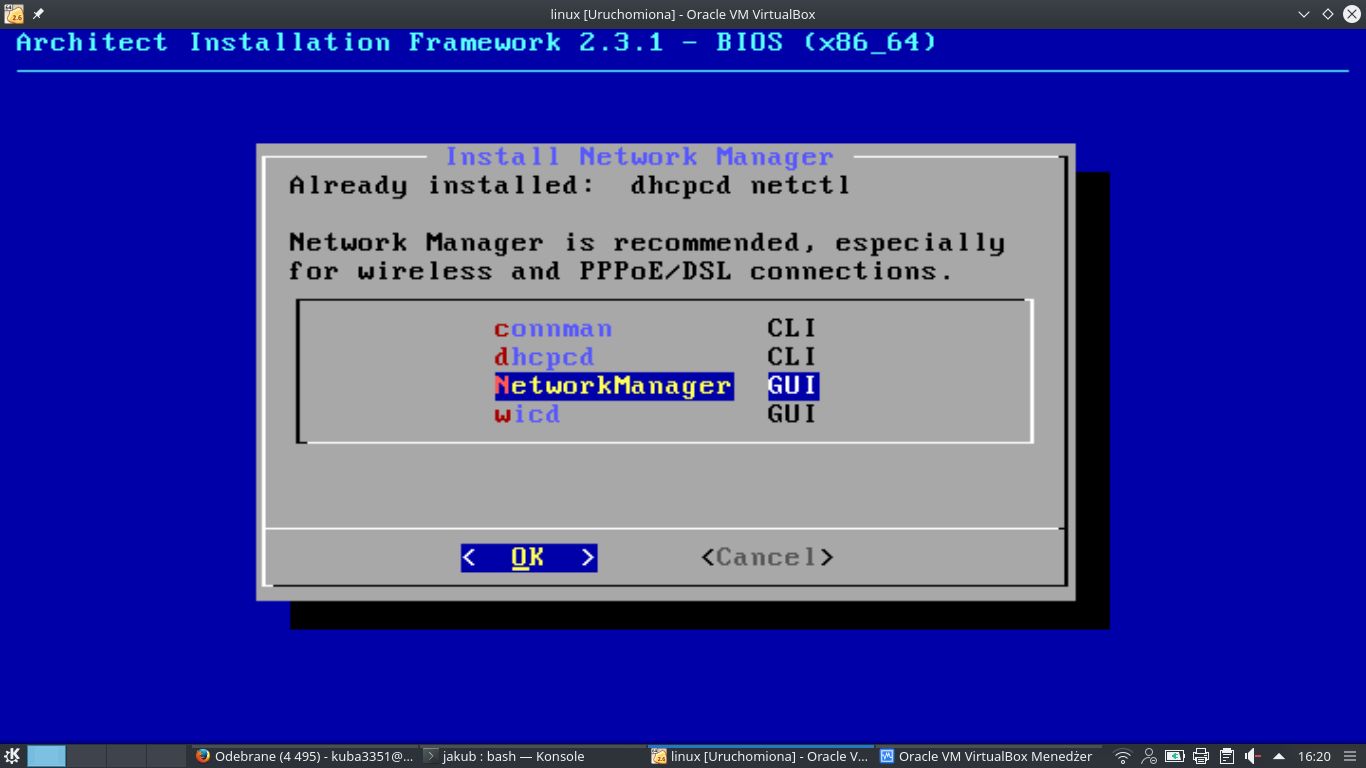
Task: Click the VirtualBox window menu icon
Action: coord(14,14)
